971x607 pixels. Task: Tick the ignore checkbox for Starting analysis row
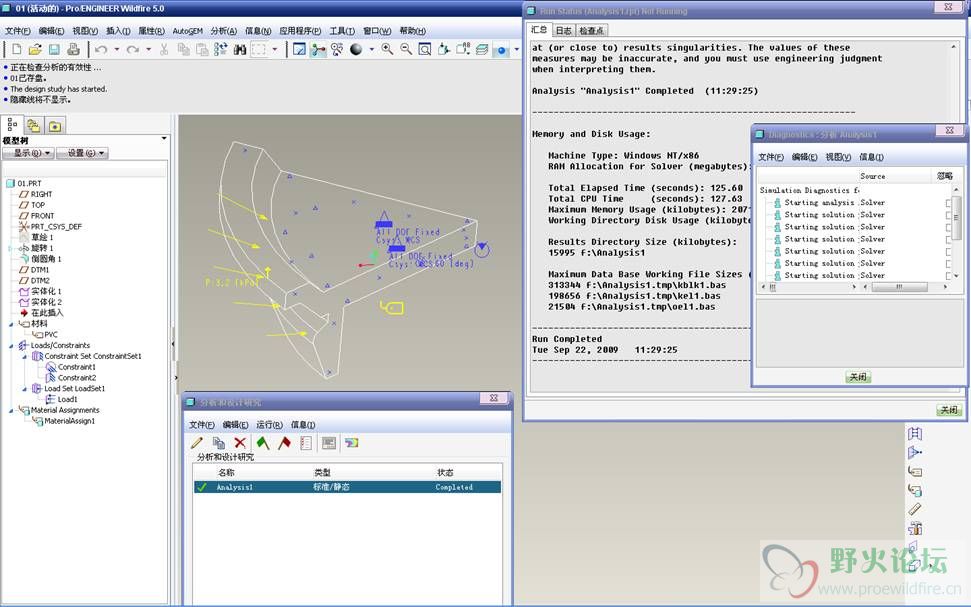point(948,203)
